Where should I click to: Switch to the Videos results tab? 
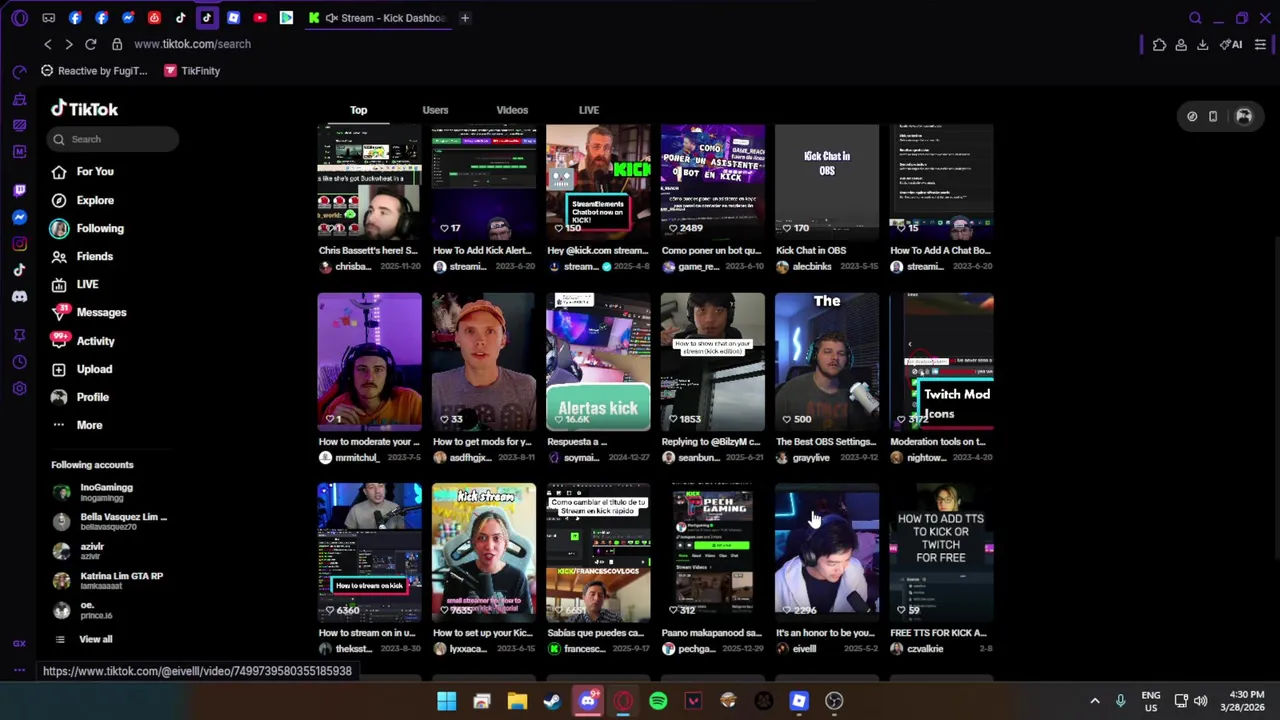pyautogui.click(x=512, y=110)
